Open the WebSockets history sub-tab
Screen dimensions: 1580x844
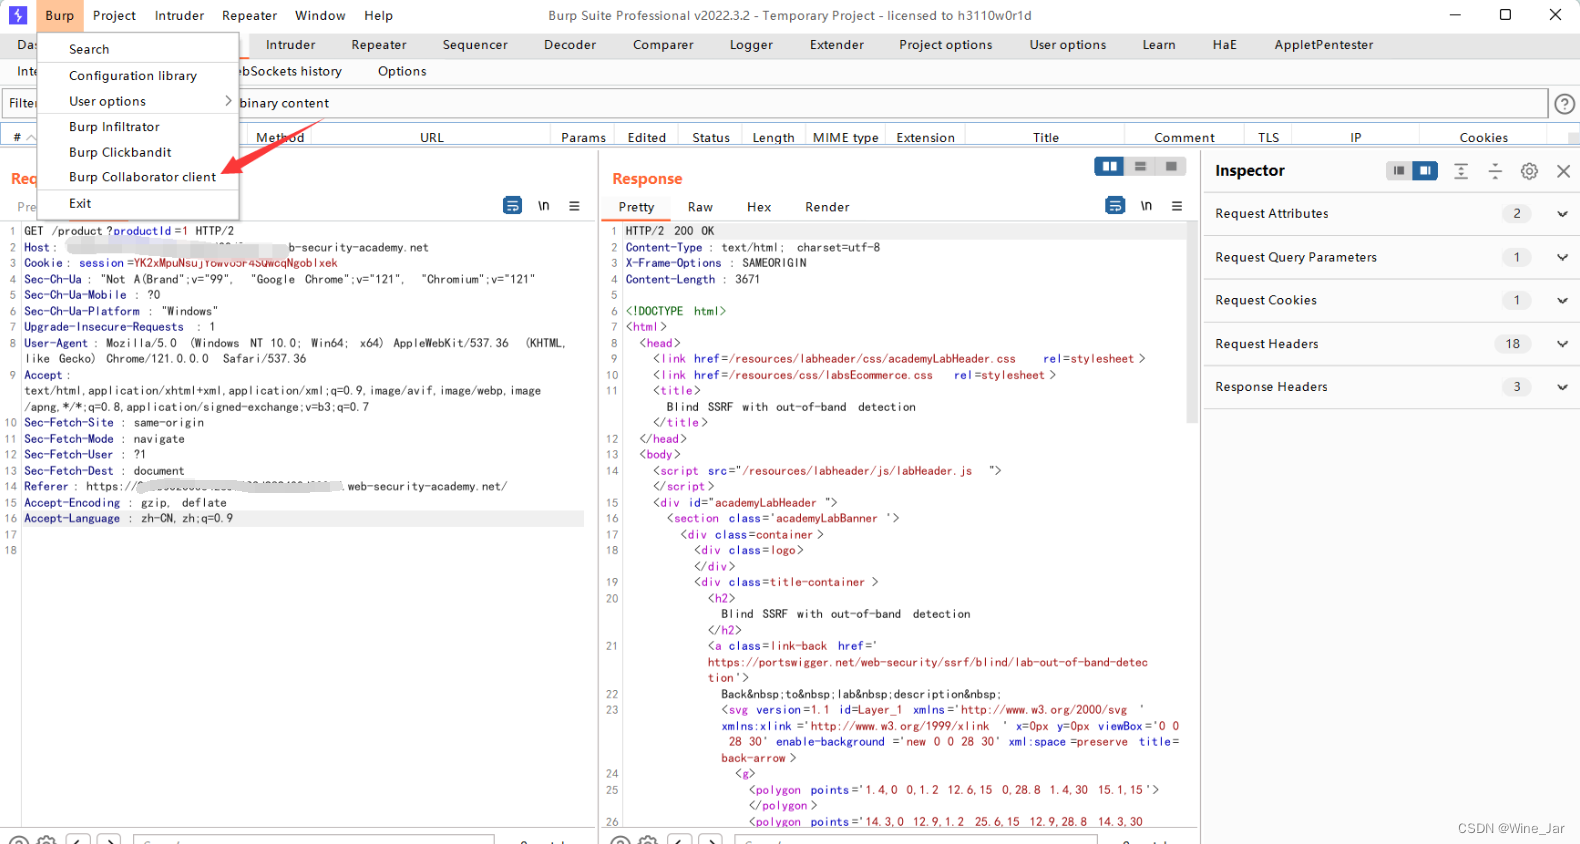tap(290, 71)
